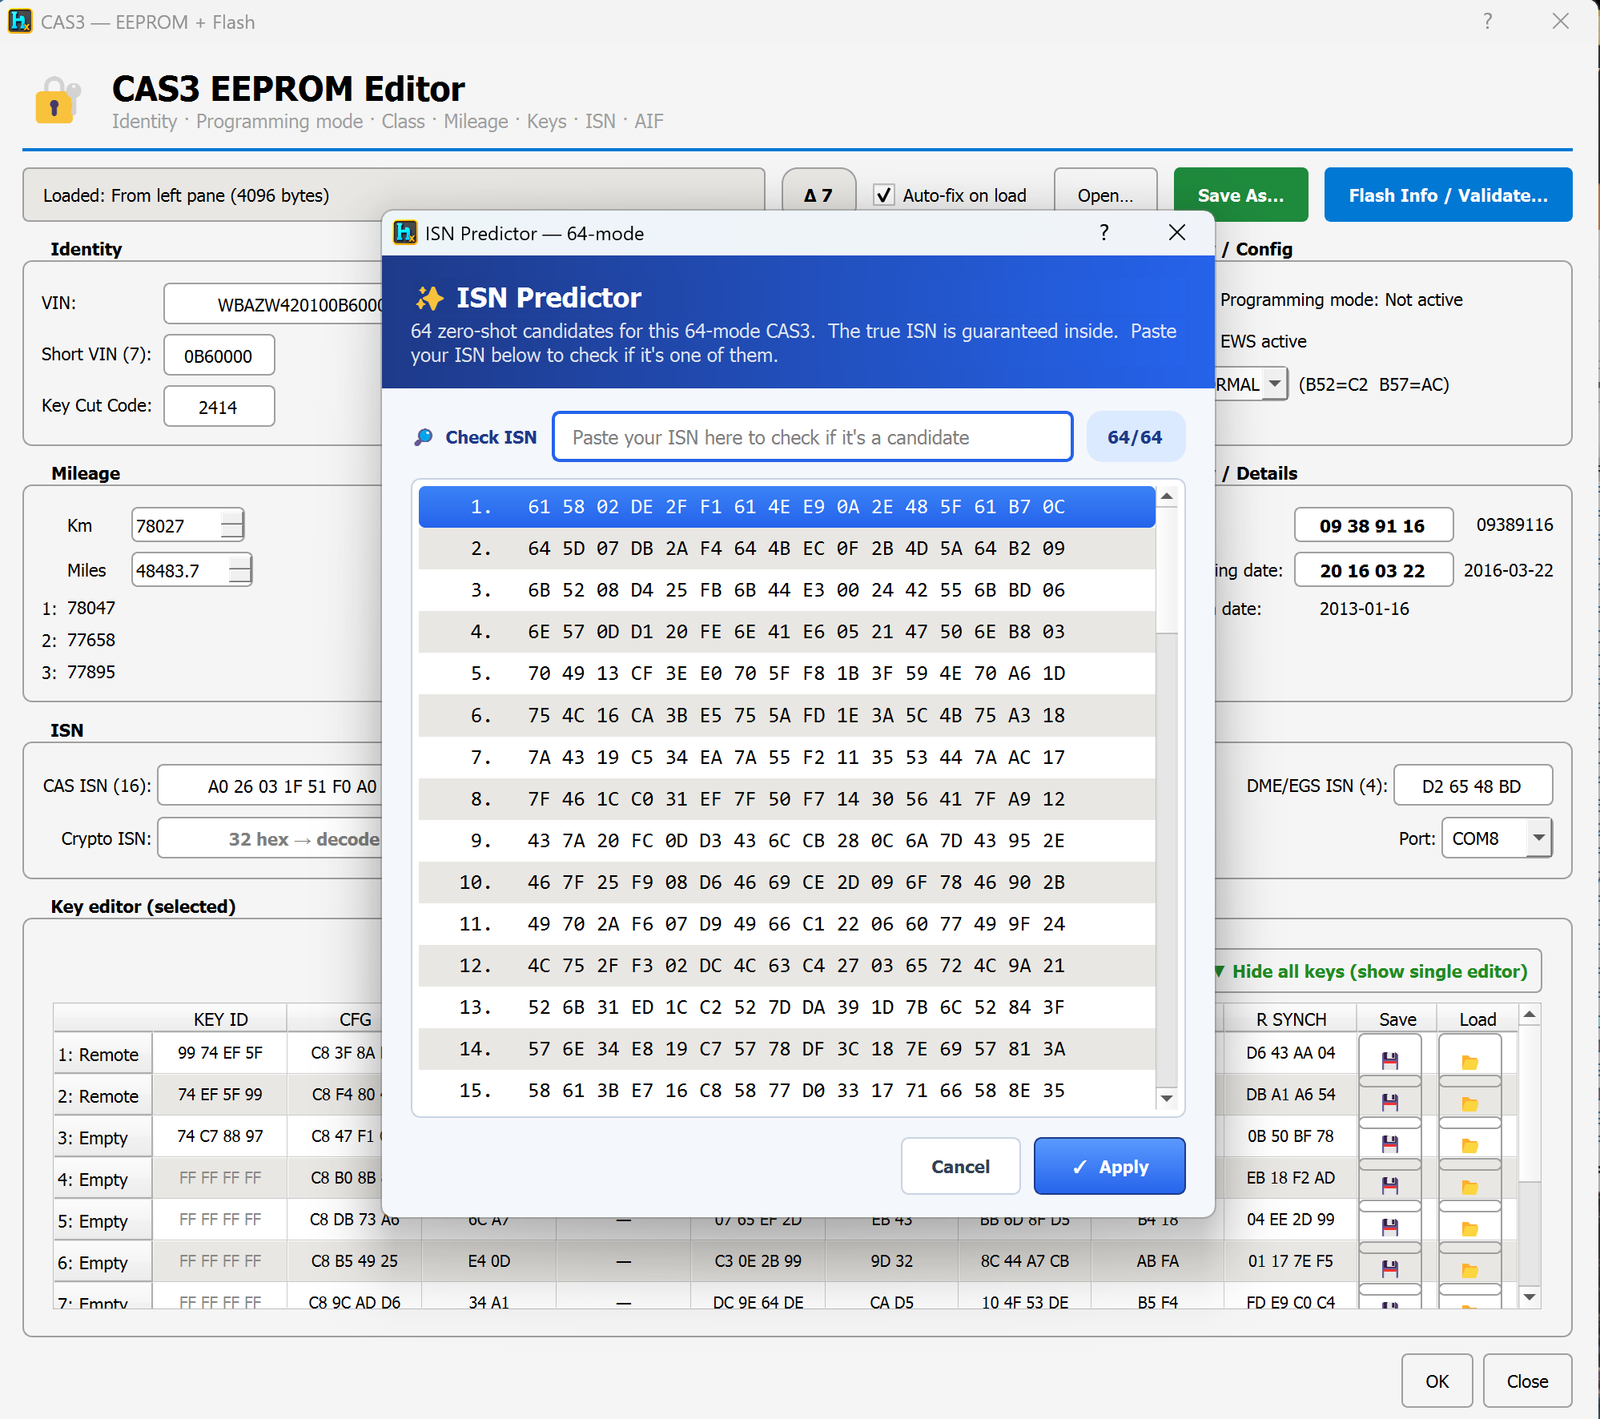The image size is (1600, 1419).
Task: Open the COM8 port dropdown
Action: (1540, 838)
